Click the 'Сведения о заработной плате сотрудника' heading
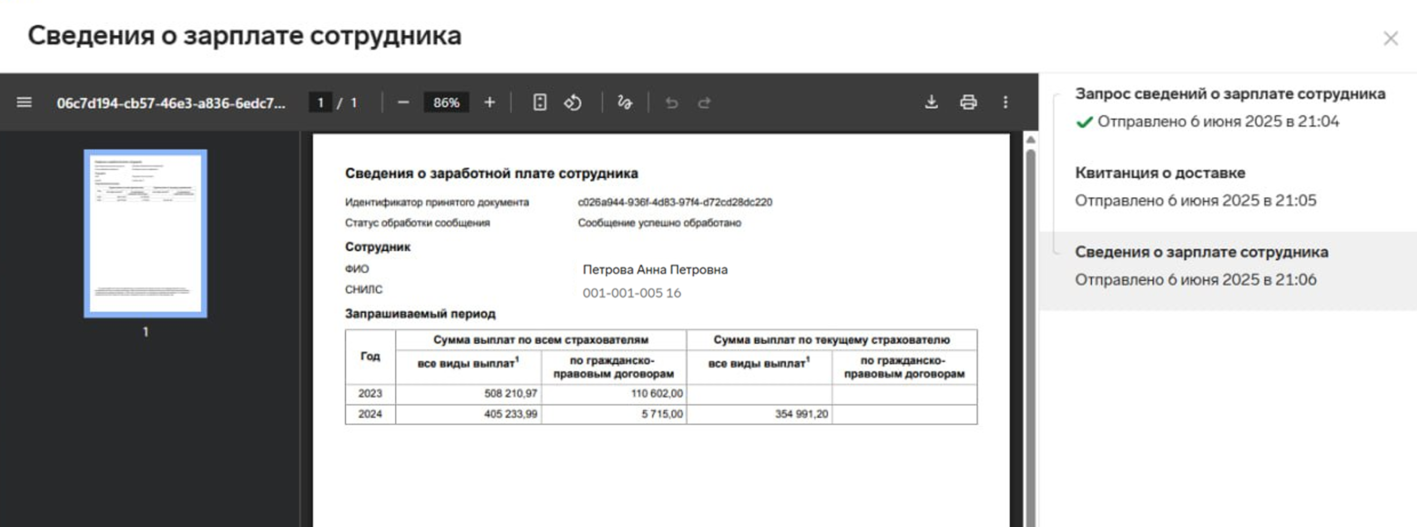Image resolution: width=1417 pixels, height=527 pixels. pos(491,174)
